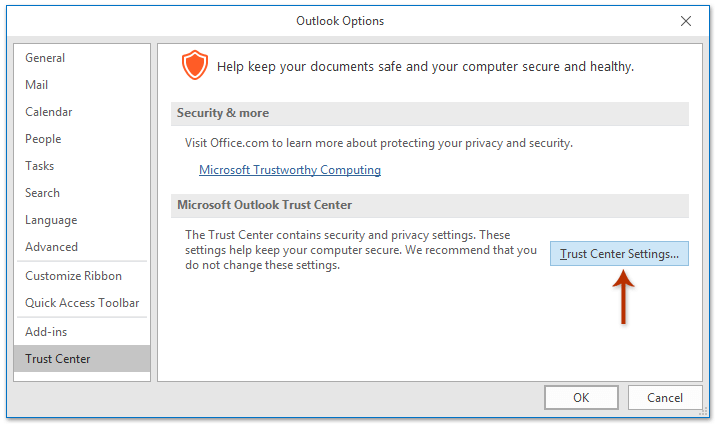Select Quick Access Toolbar category
The width and height of the screenshot is (716, 424).
(82, 303)
